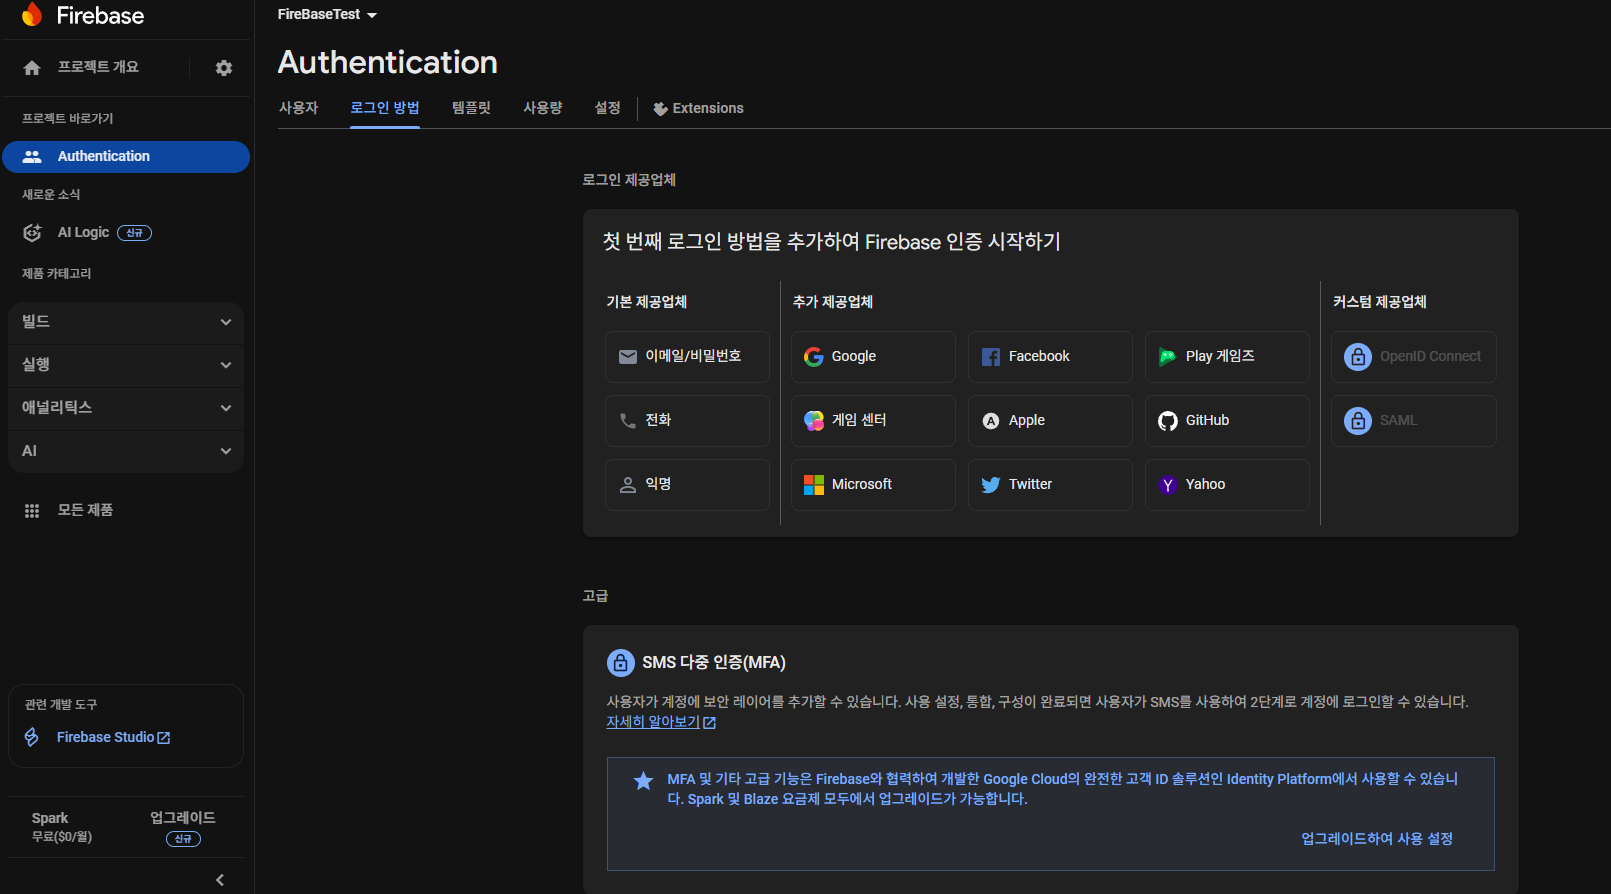Click the Twitter bird icon
1611x894 pixels.
click(x=991, y=485)
